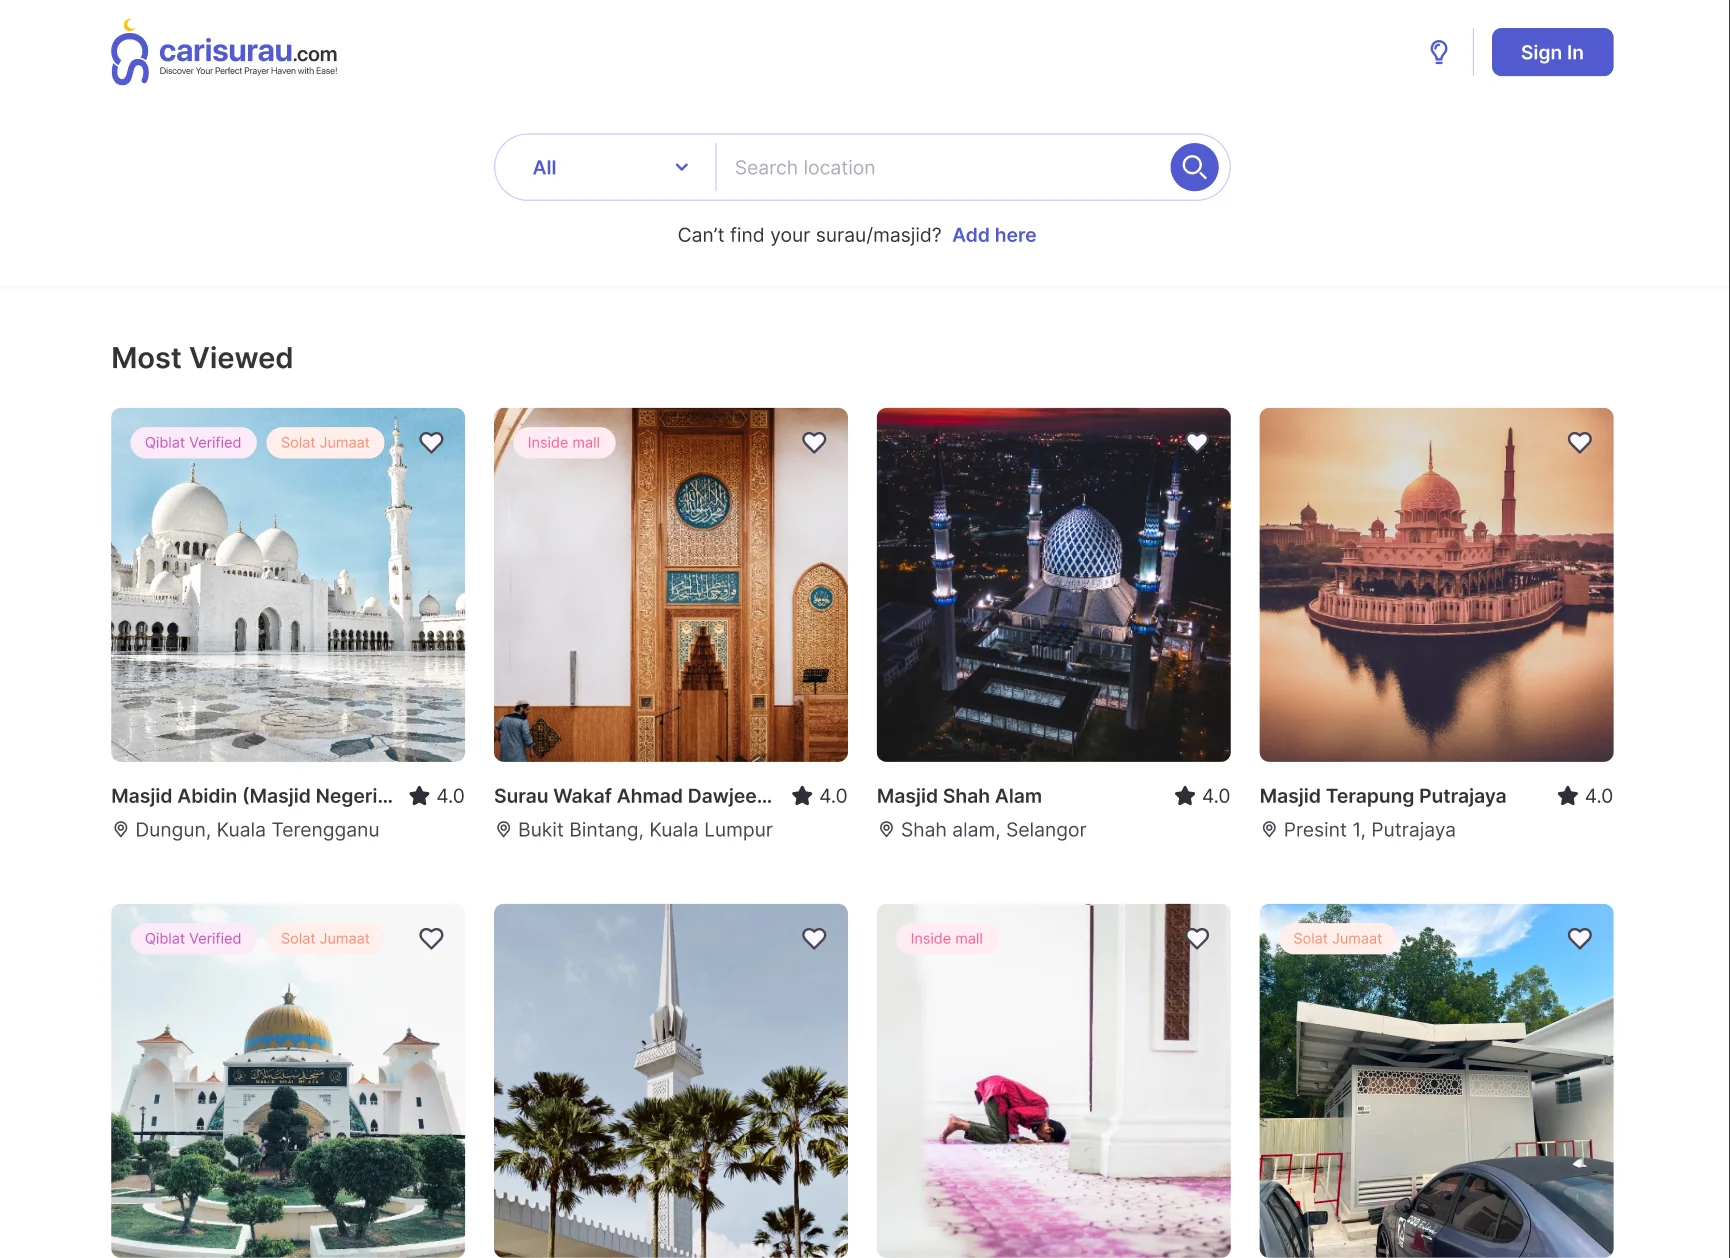The width and height of the screenshot is (1730, 1258).
Task: Follow the Add here link
Action: 994,235
